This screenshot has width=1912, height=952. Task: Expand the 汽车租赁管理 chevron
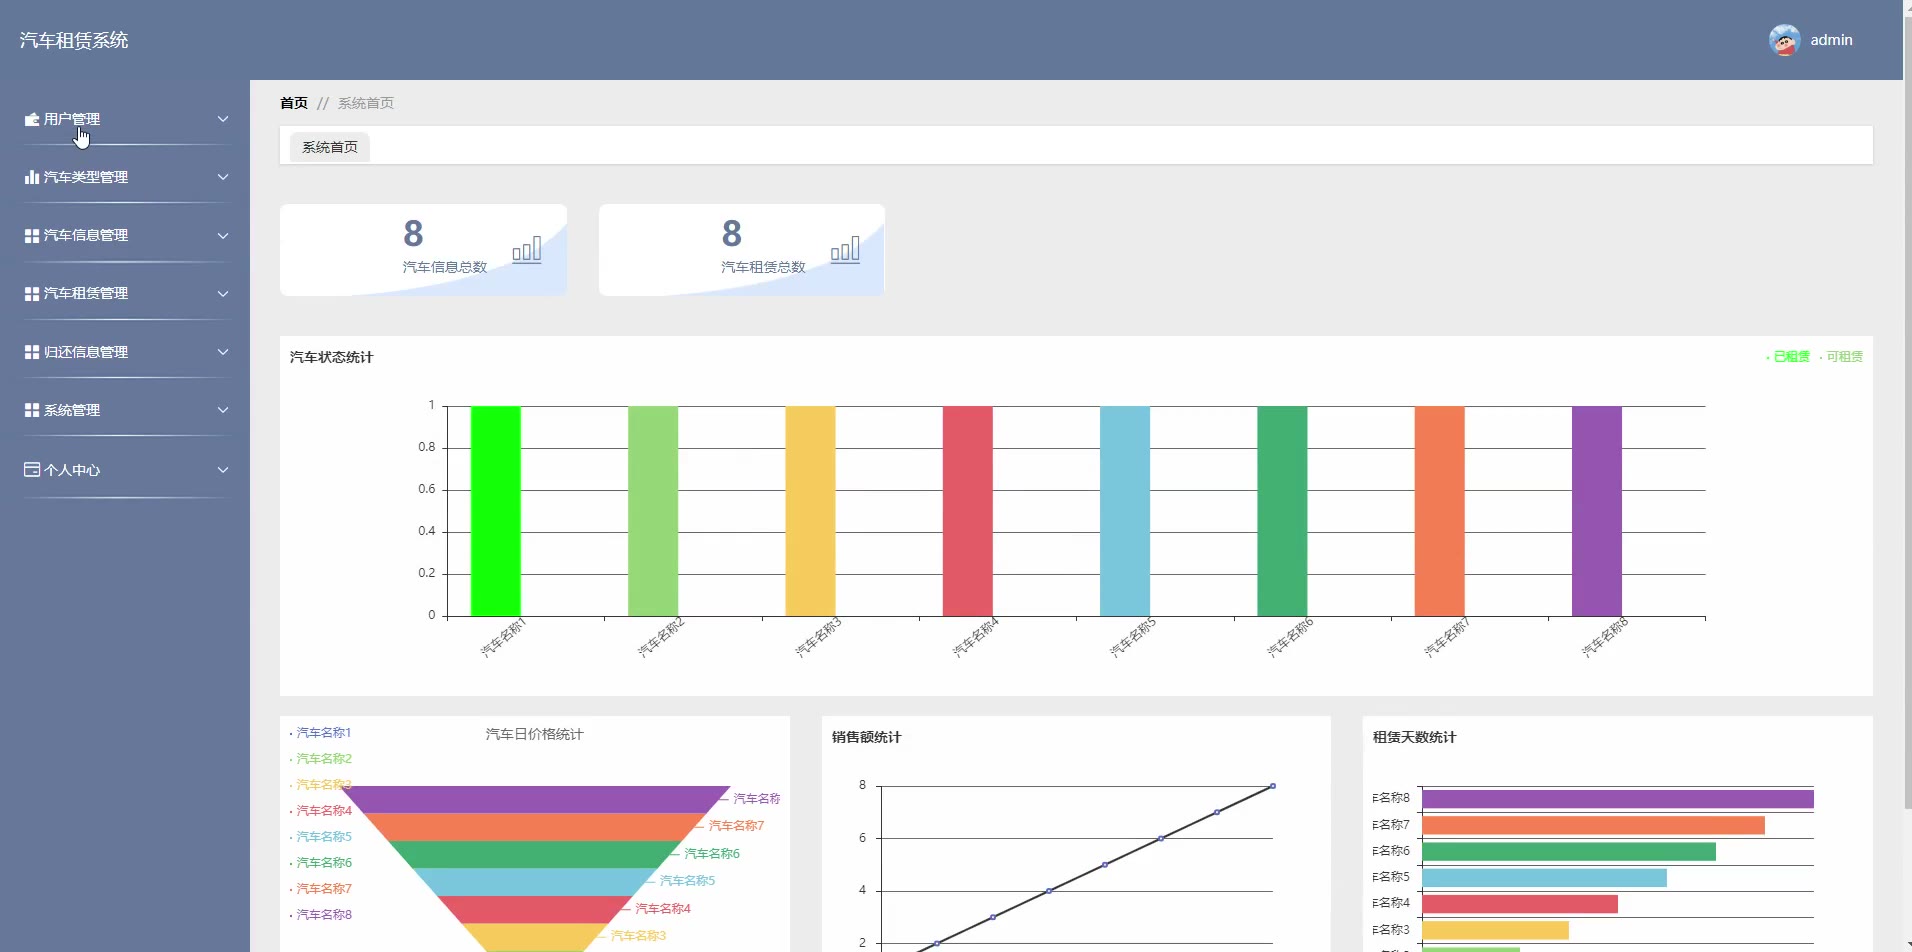223,293
